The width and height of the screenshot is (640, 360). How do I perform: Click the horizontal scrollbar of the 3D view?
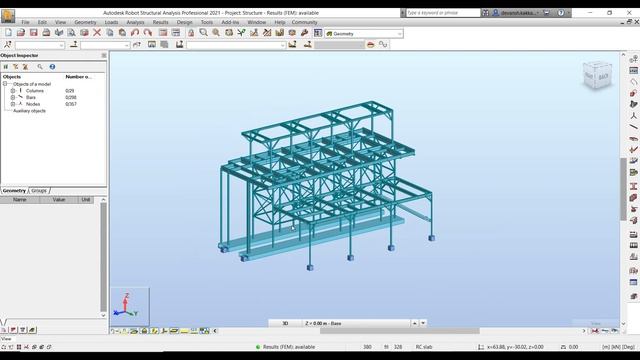(x=400, y=331)
